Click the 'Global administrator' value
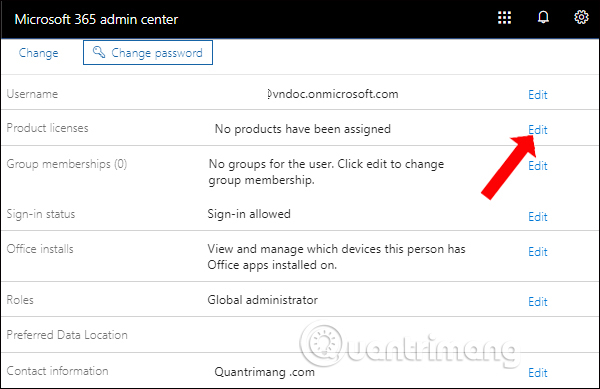Screen dimensions: 600x389 (x=262, y=299)
